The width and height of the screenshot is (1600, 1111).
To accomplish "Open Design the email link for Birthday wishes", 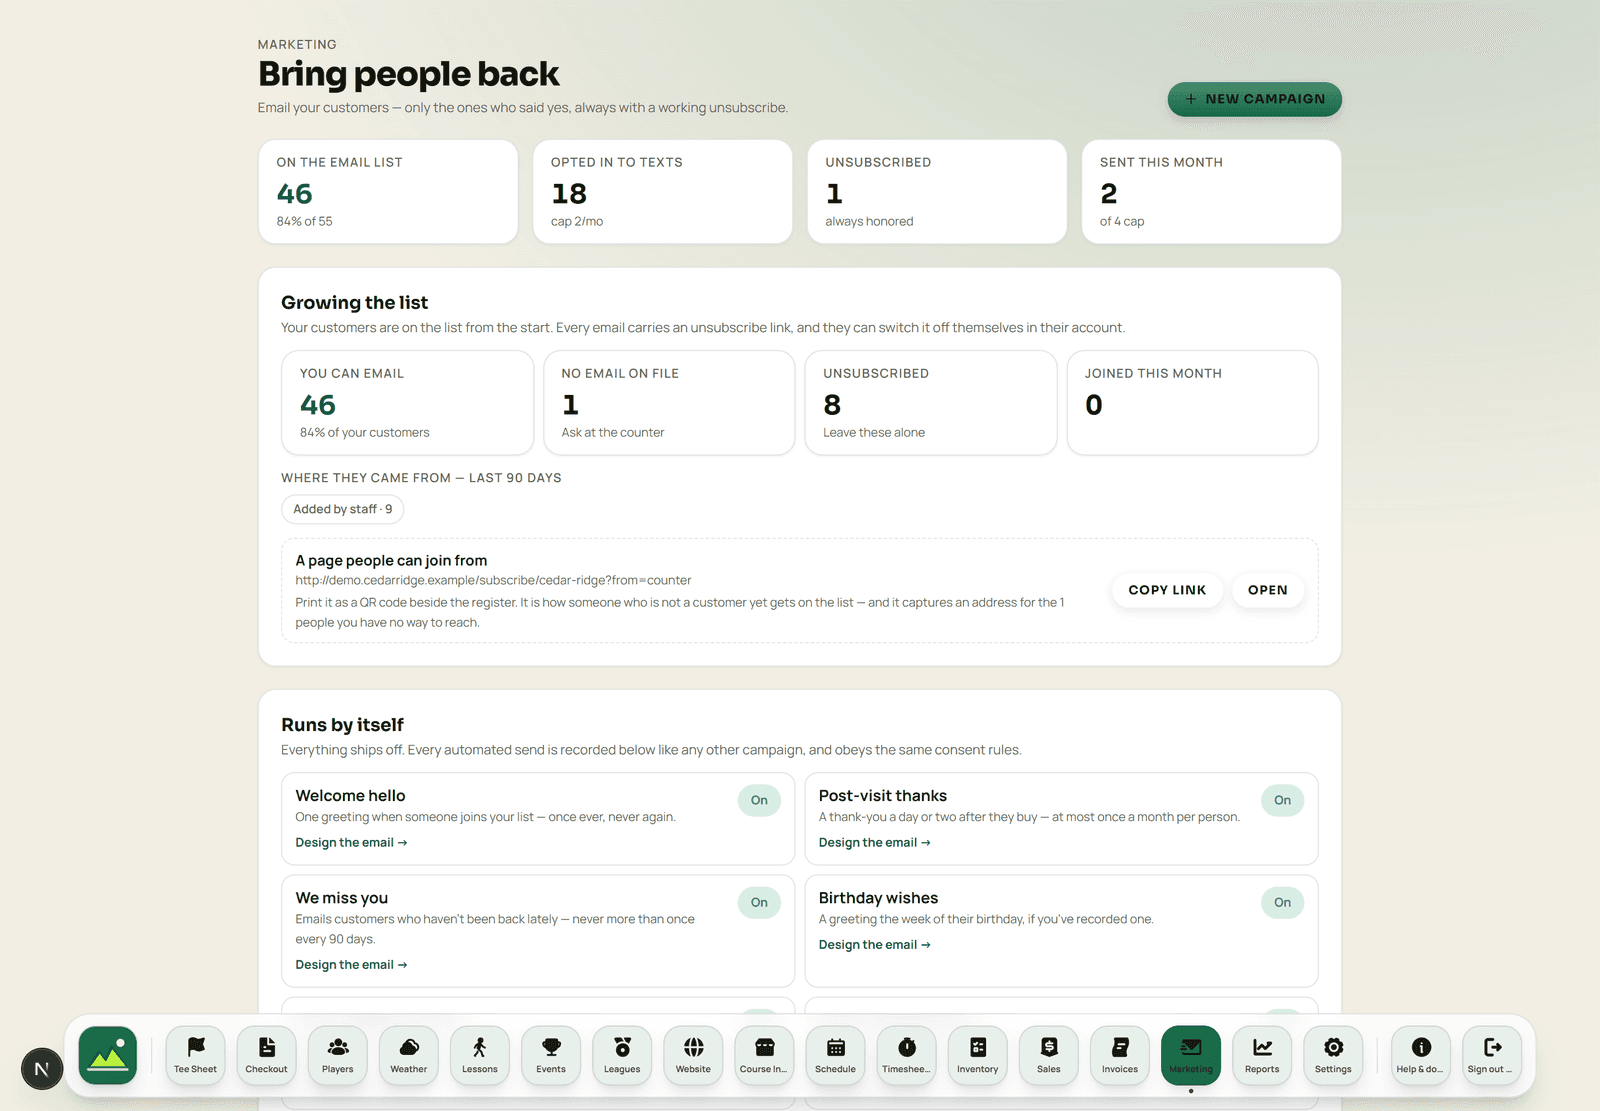I will (x=874, y=945).
